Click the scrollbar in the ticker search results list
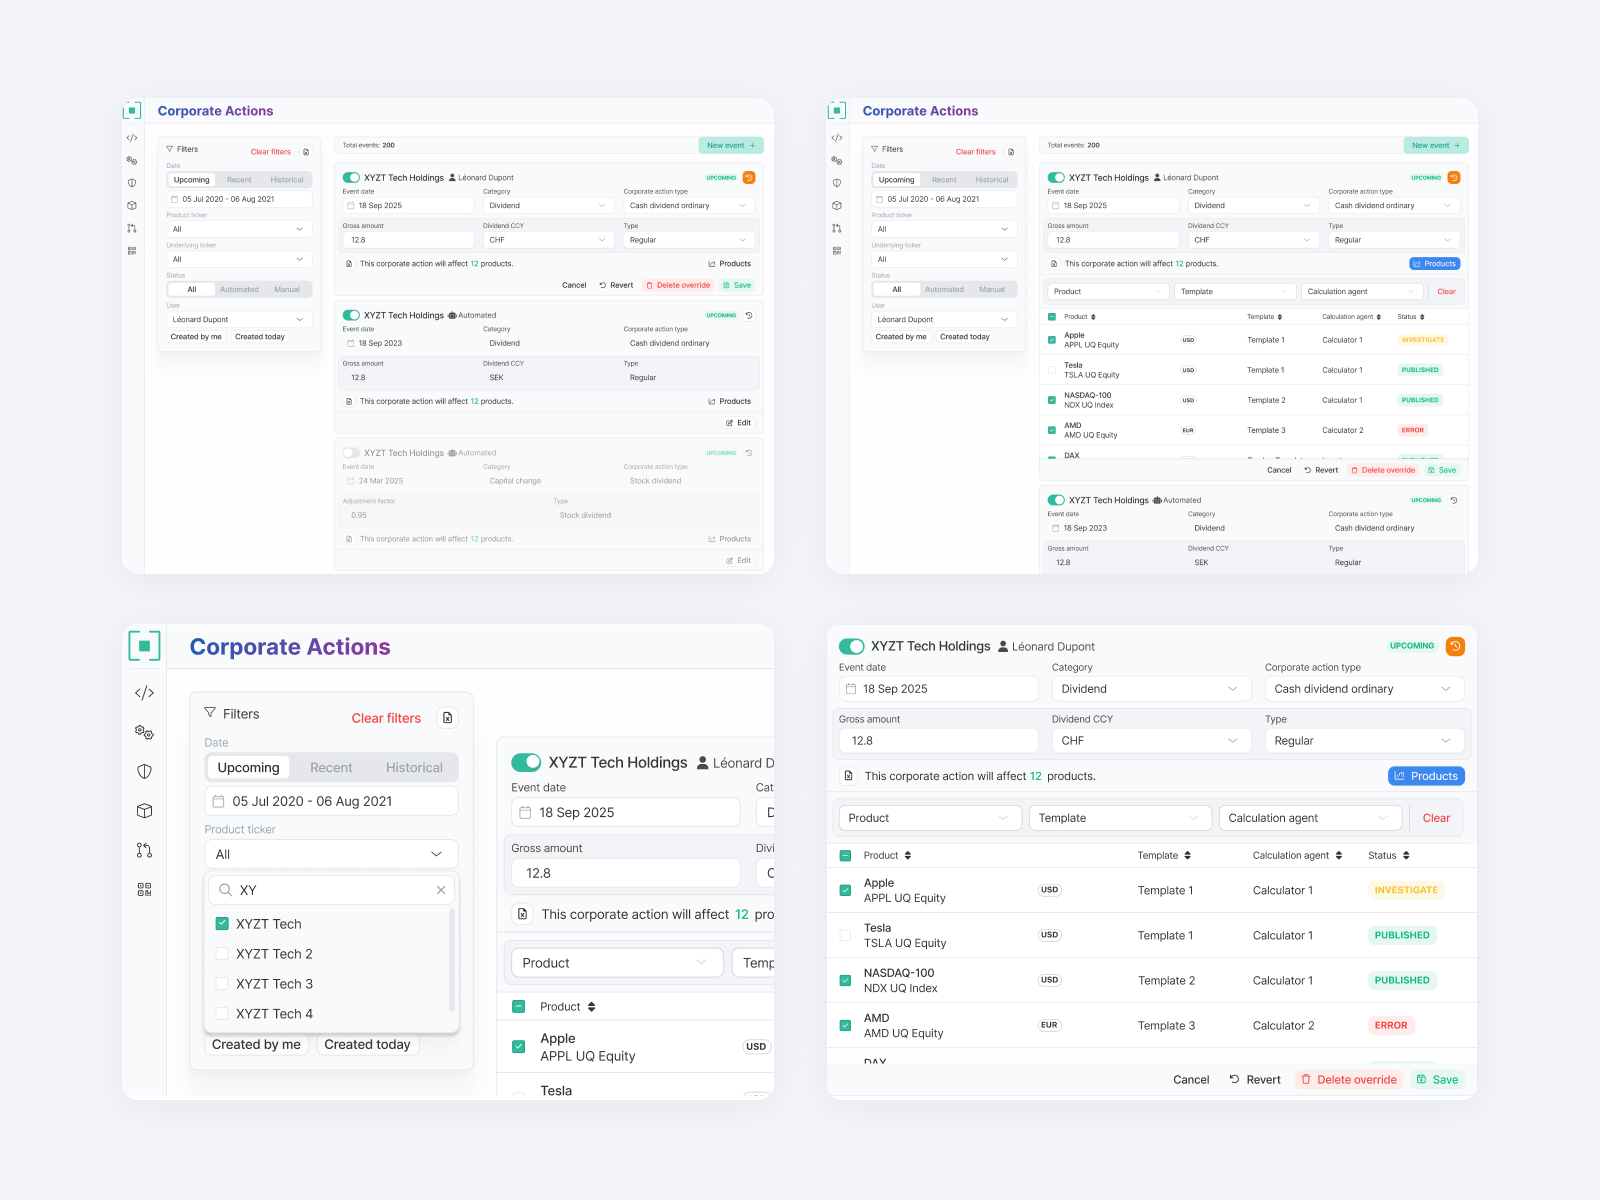 (452, 960)
